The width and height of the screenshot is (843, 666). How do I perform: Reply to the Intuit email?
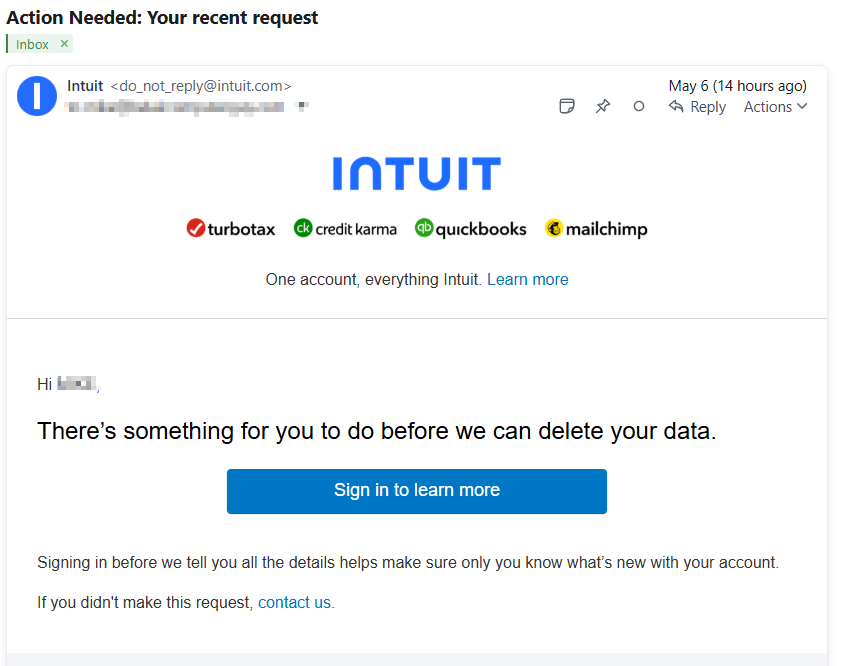[x=697, y=107]
